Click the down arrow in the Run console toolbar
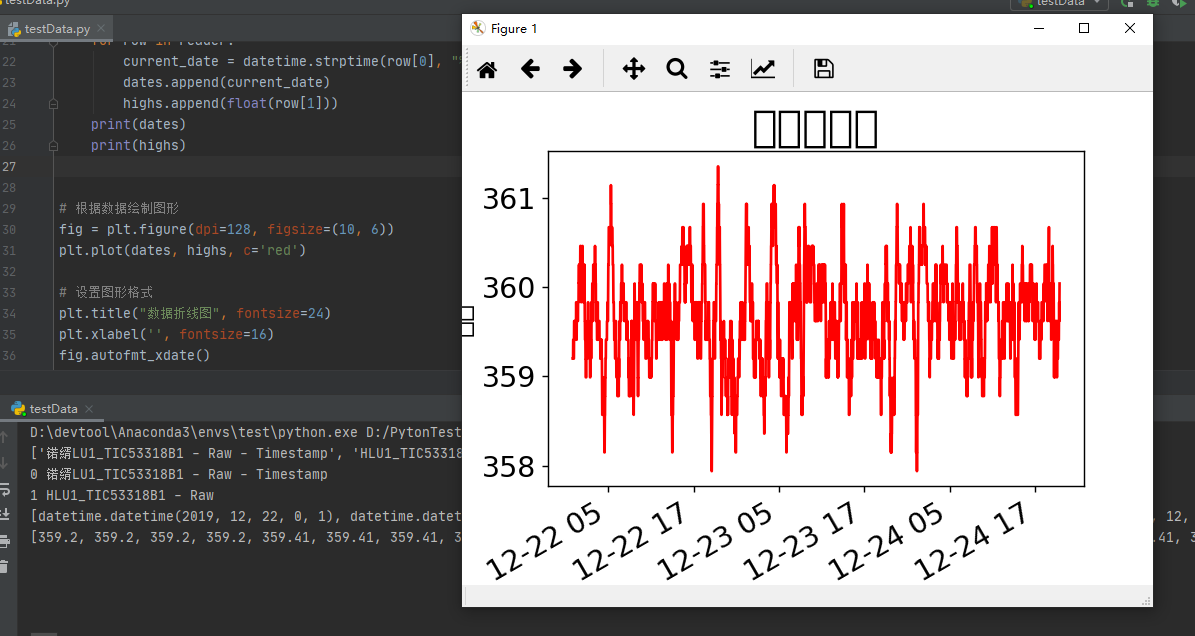This screenshot has width=1195, height=636. coord(5,462)
